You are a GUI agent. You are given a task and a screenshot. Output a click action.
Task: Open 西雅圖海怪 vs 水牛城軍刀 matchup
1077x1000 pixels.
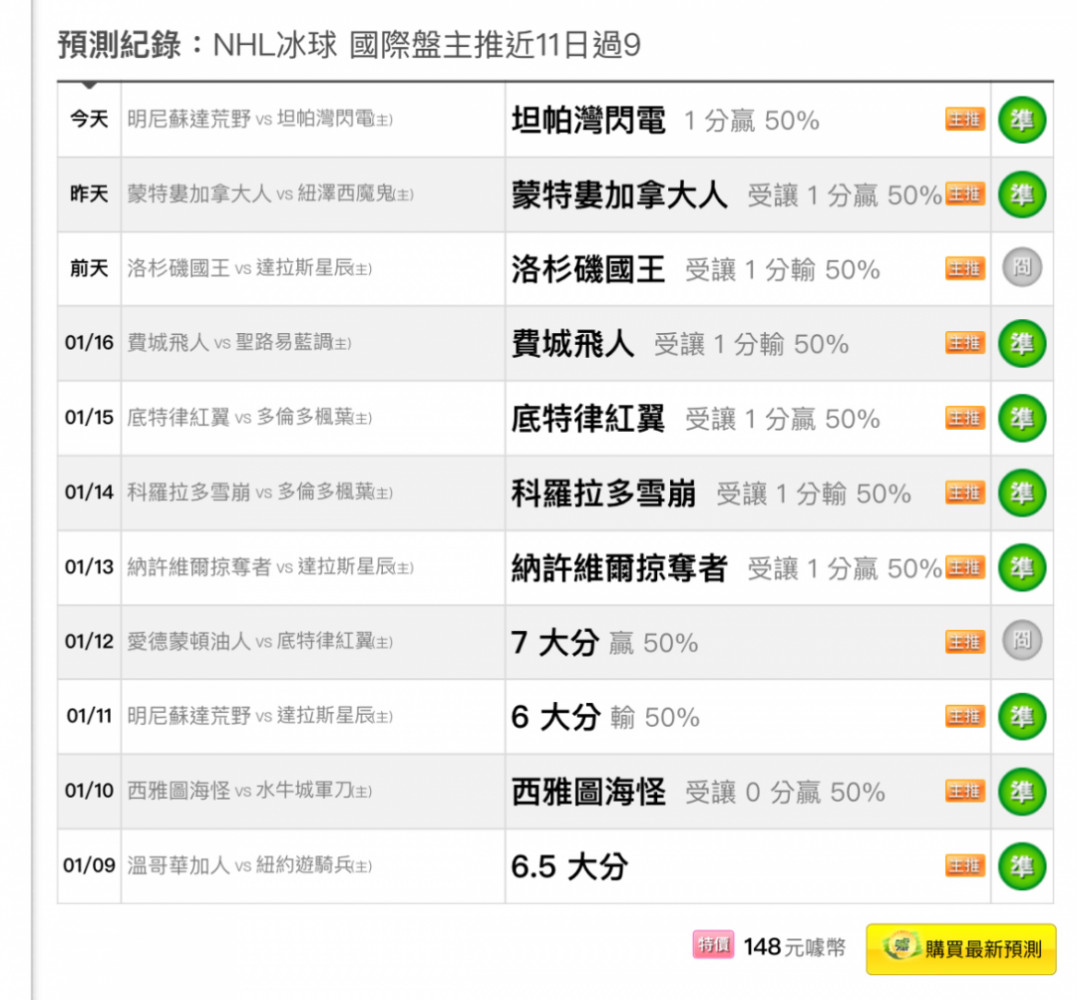[x=250, y=791]
